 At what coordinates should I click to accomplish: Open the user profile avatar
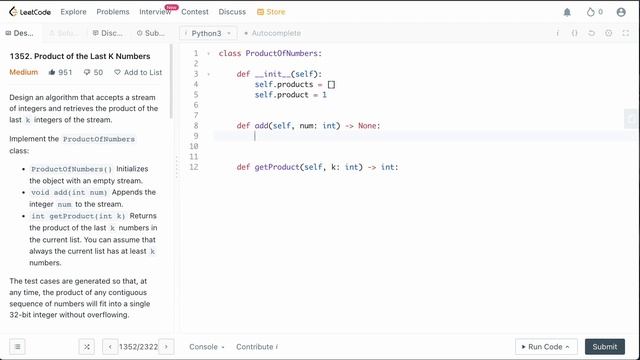point(621,12)
